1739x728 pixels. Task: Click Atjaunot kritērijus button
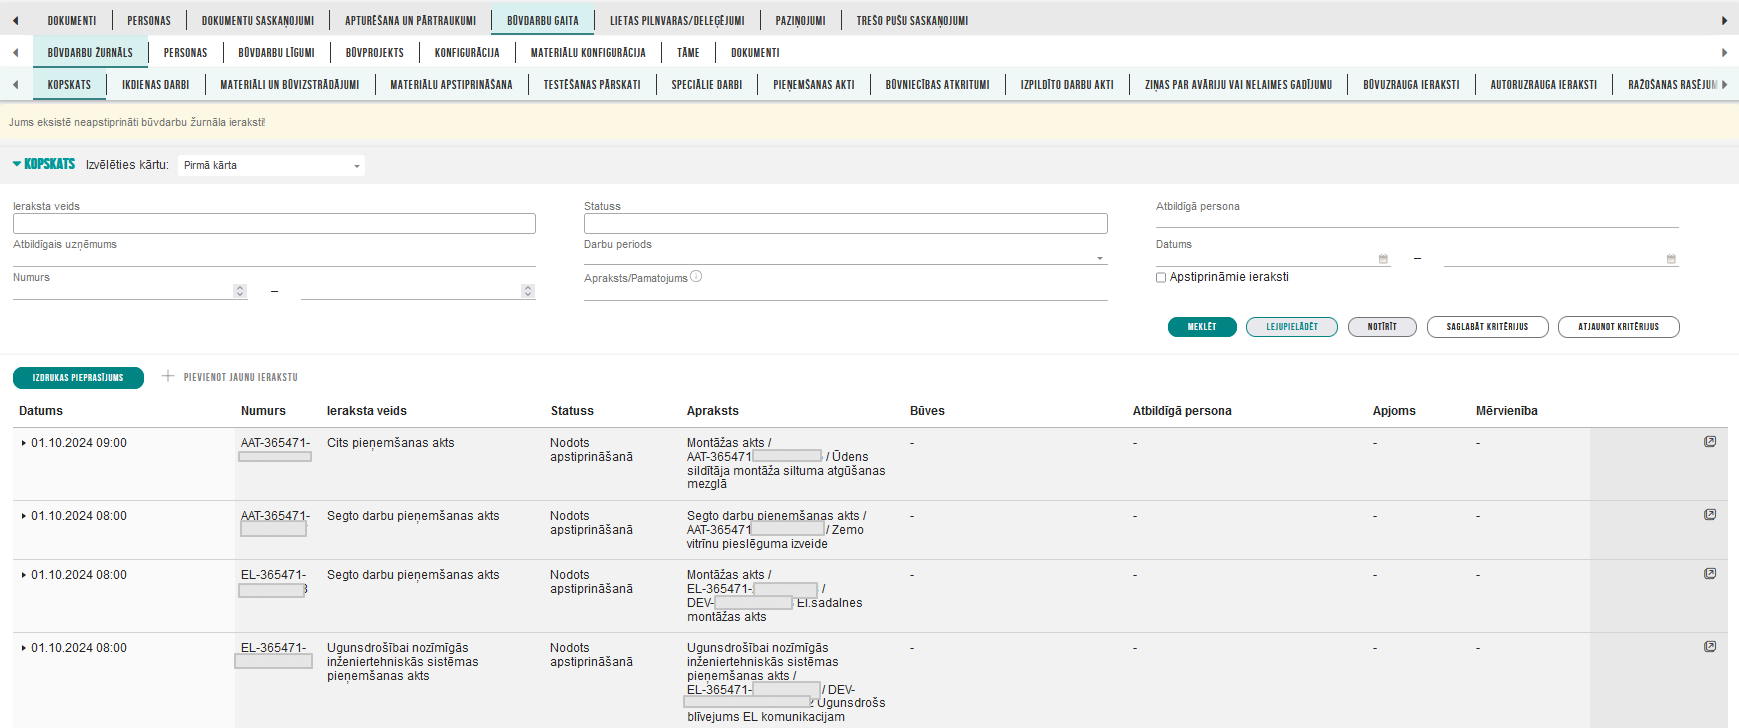pos(1618,327)
